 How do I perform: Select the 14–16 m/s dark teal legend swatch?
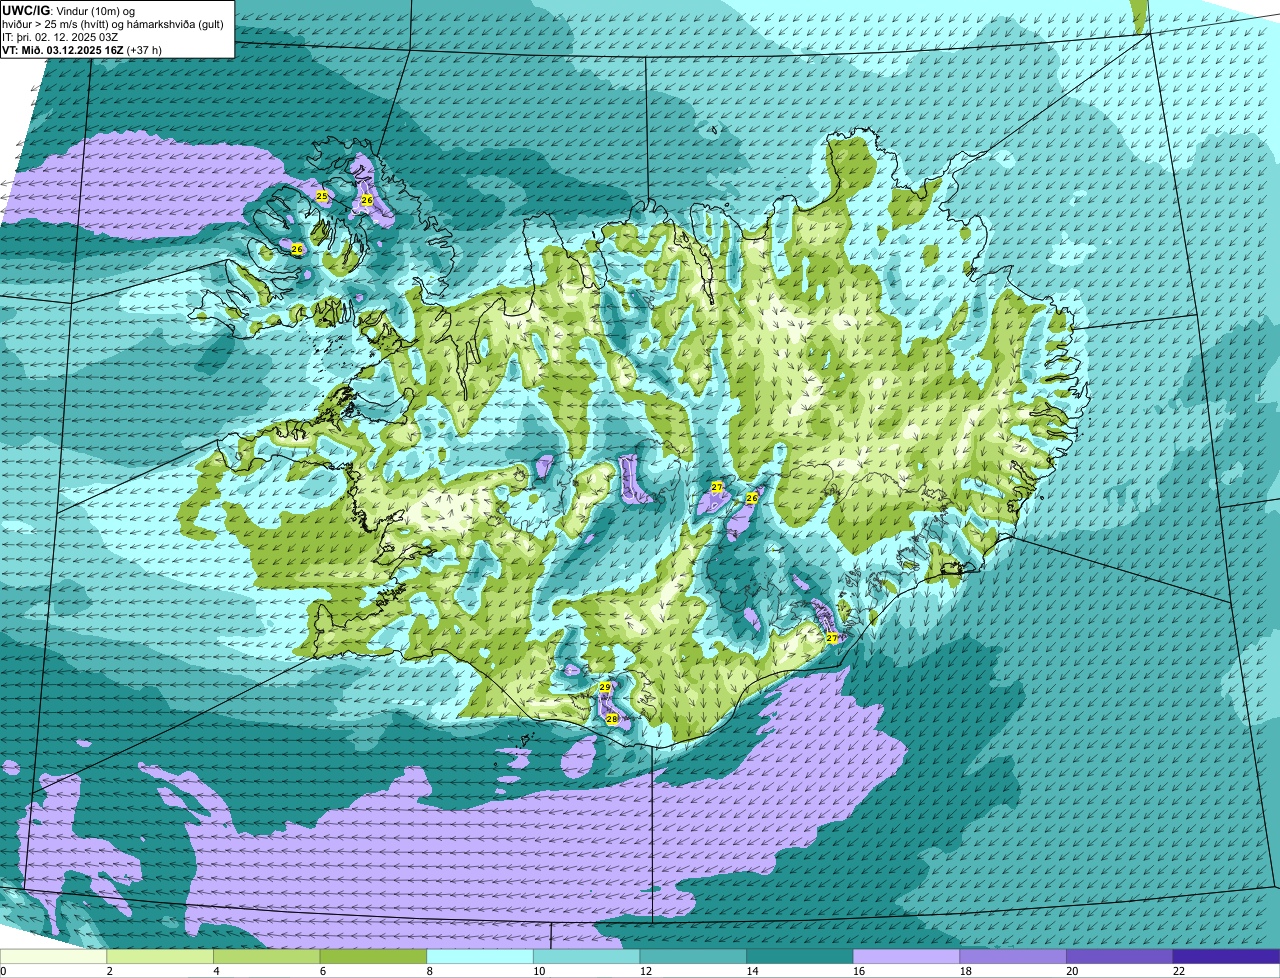799,956
